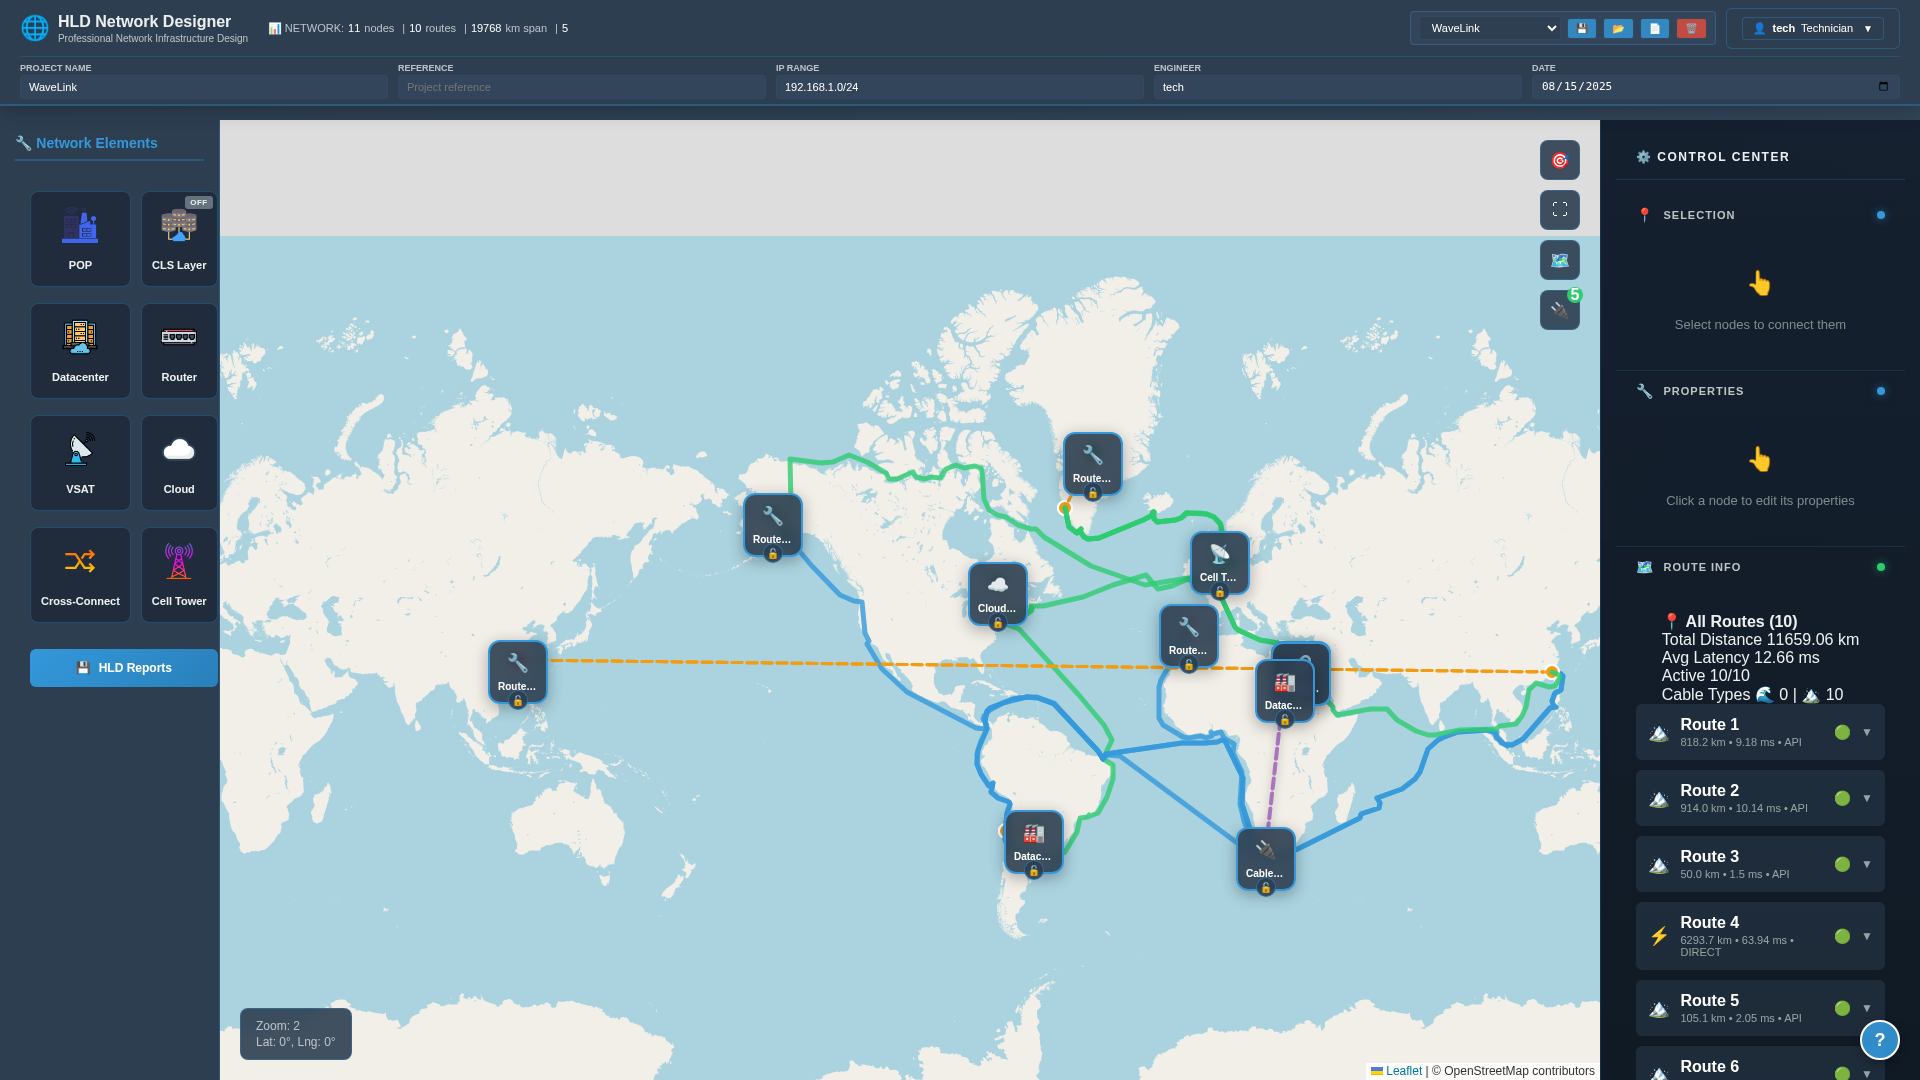Toggle fullscreen map view button

(x=1560, y=210)
